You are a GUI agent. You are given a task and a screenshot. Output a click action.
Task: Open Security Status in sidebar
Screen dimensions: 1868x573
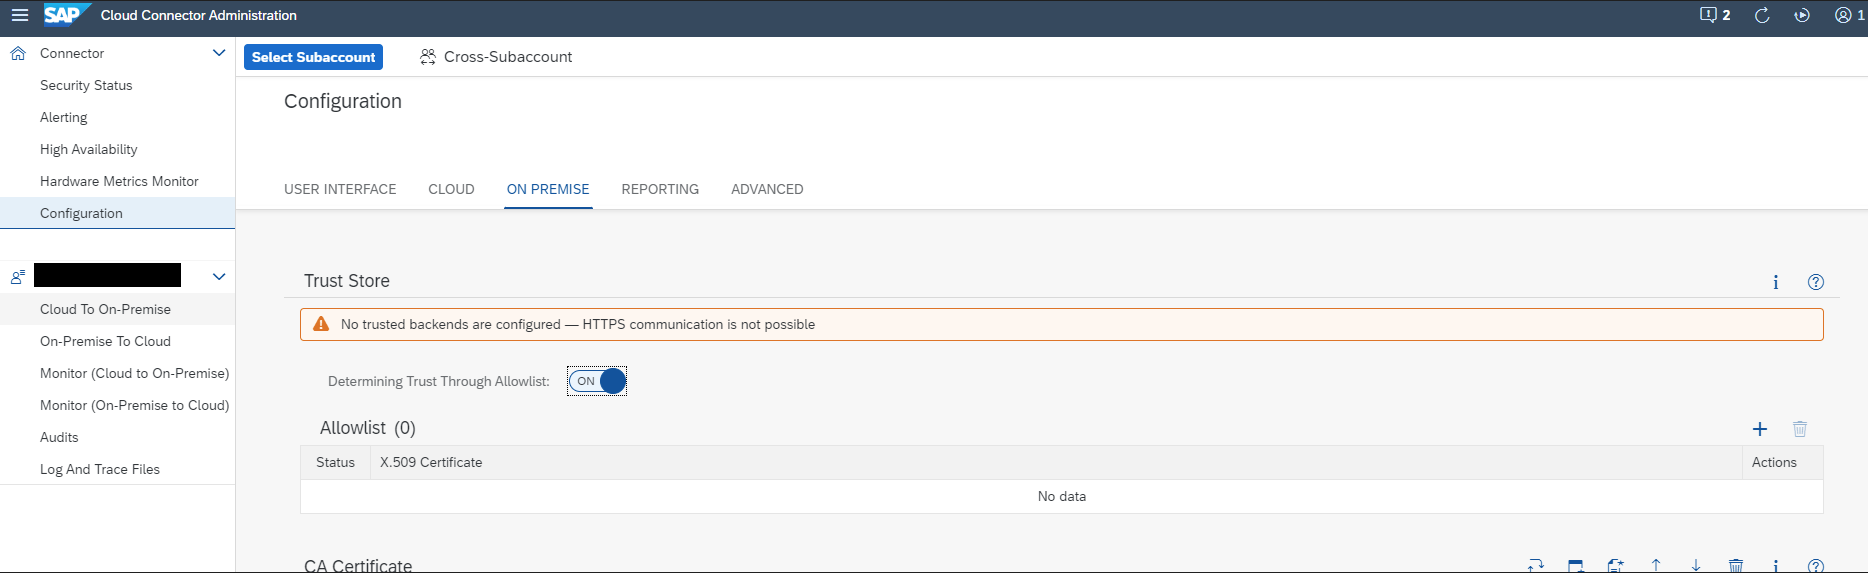click(117, 85)
